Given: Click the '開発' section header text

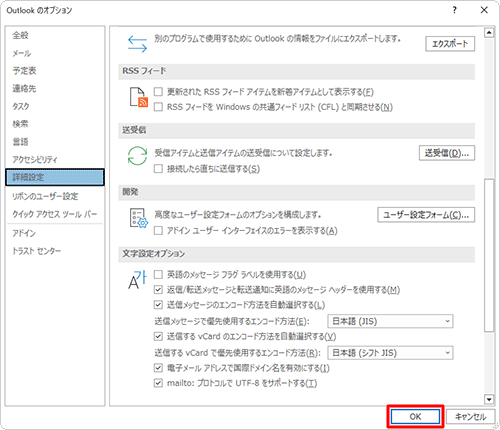Looking at the screenshot, I should click(130, 192).
